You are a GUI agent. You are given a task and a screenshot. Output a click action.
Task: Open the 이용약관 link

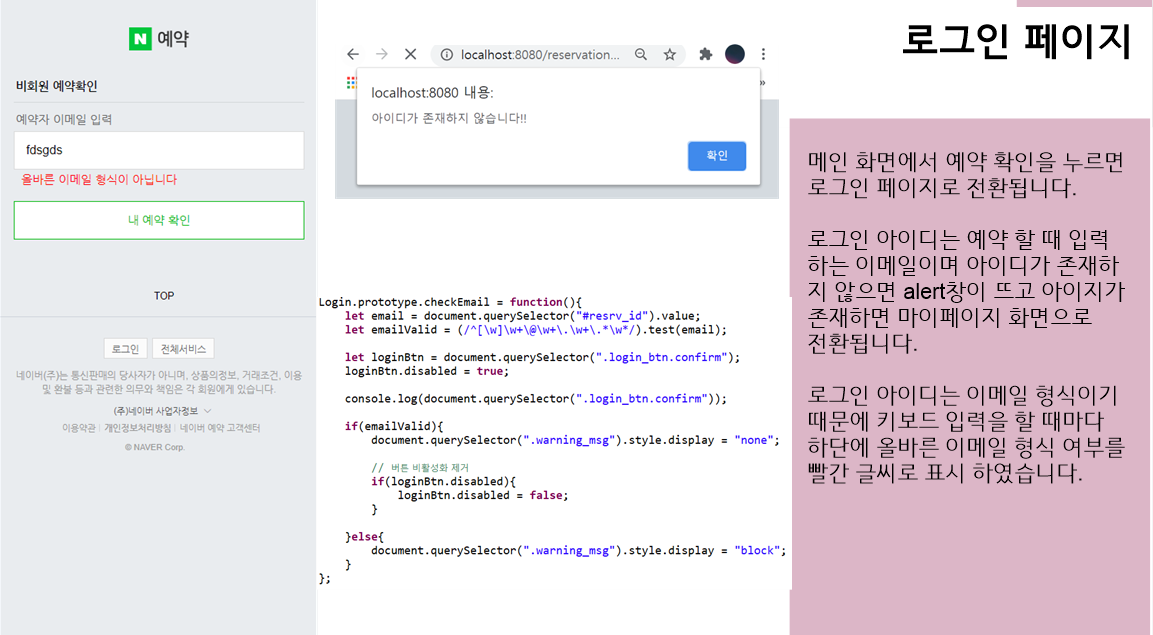(x=79, y=428)
